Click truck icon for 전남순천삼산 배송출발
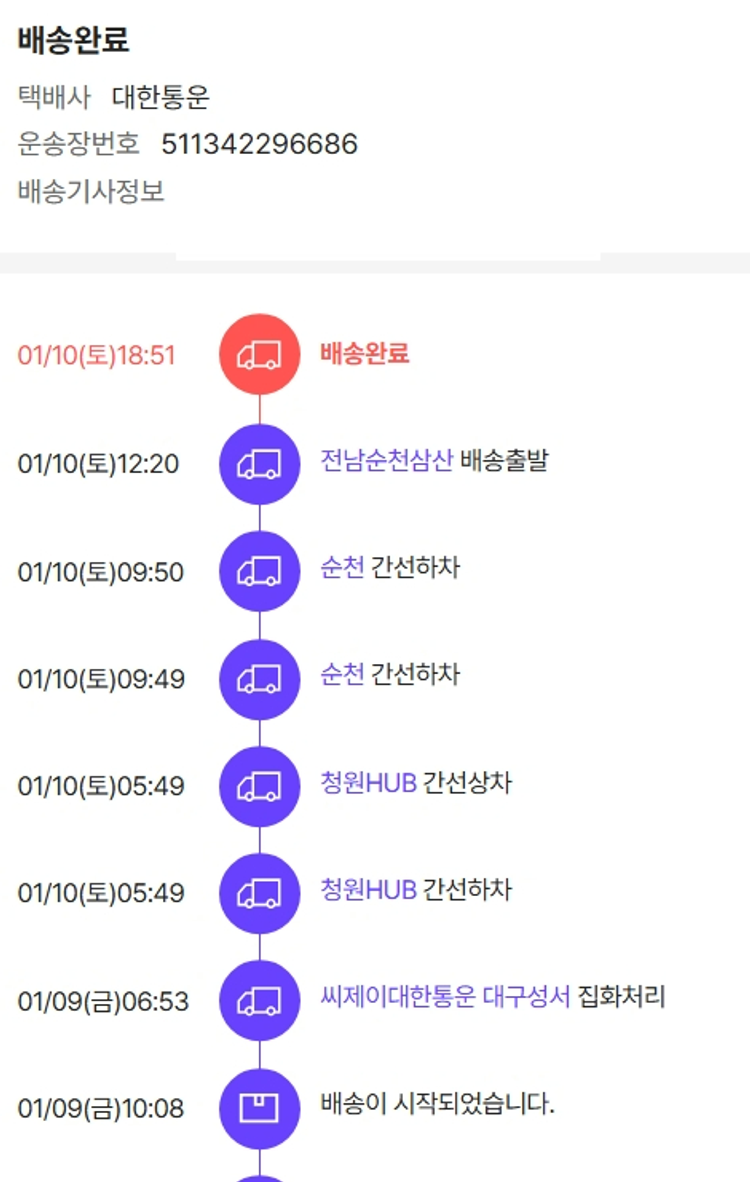 (259, 464)
